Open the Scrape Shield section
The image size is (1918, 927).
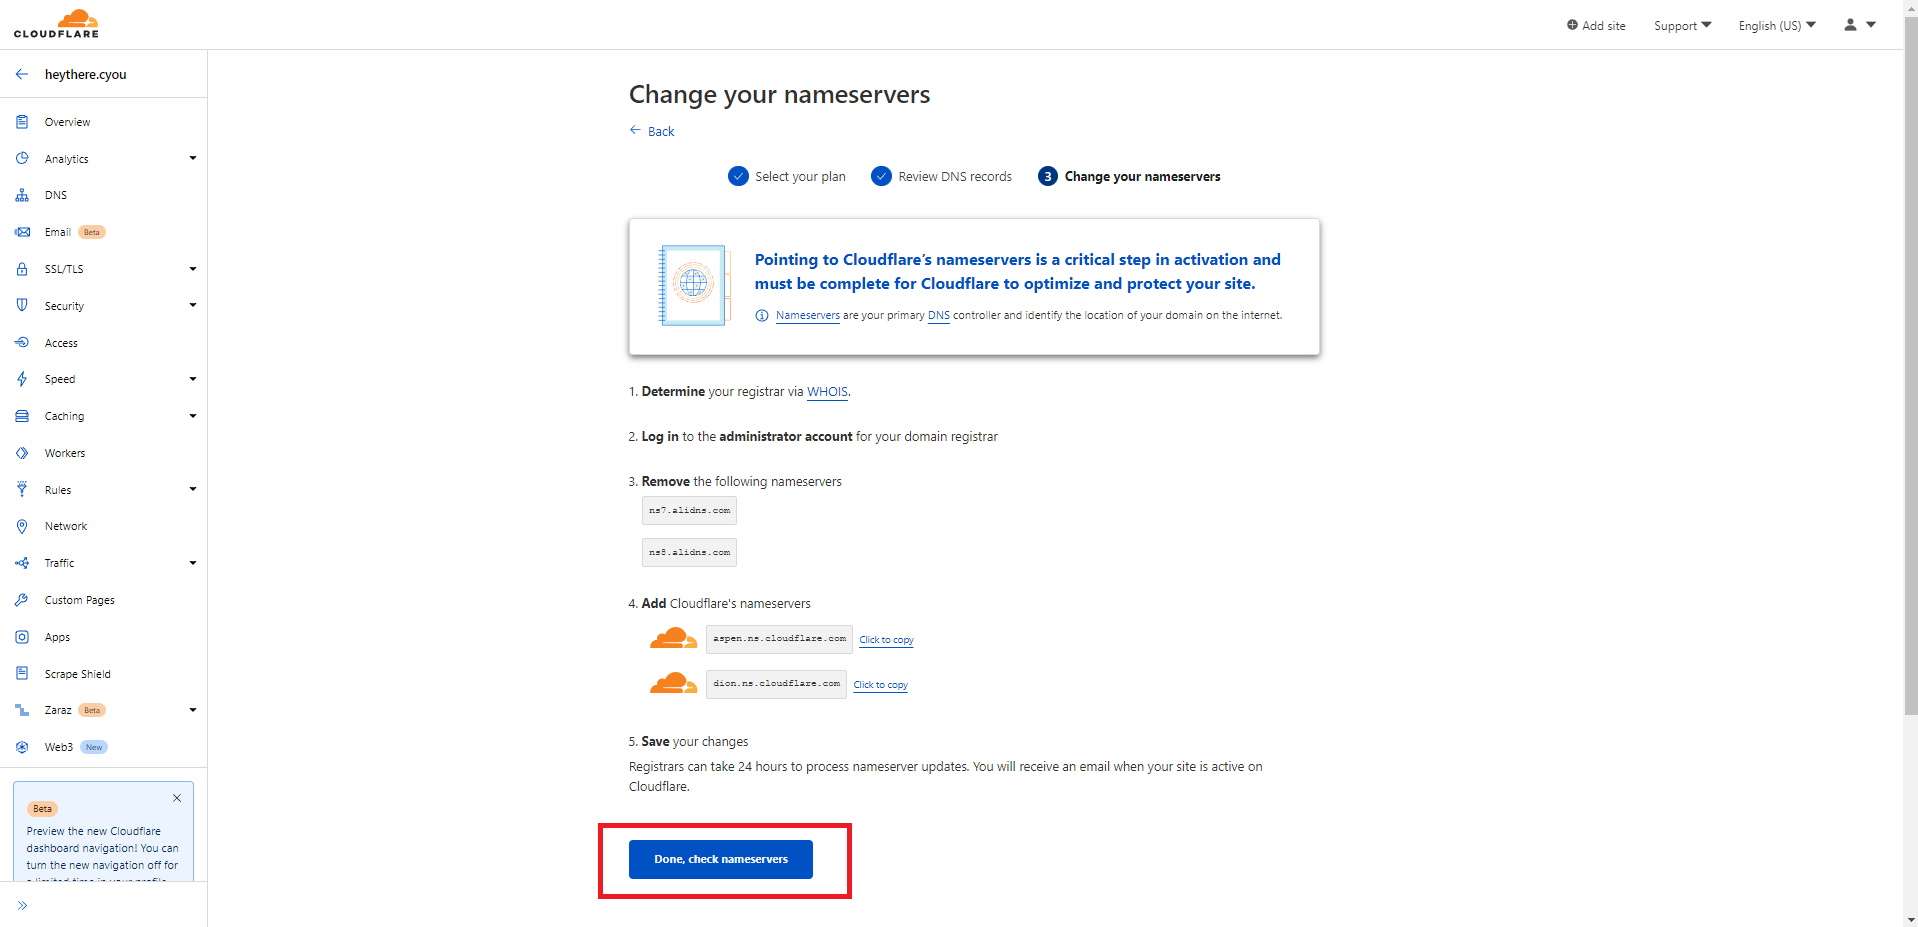(x=78, y=674)
